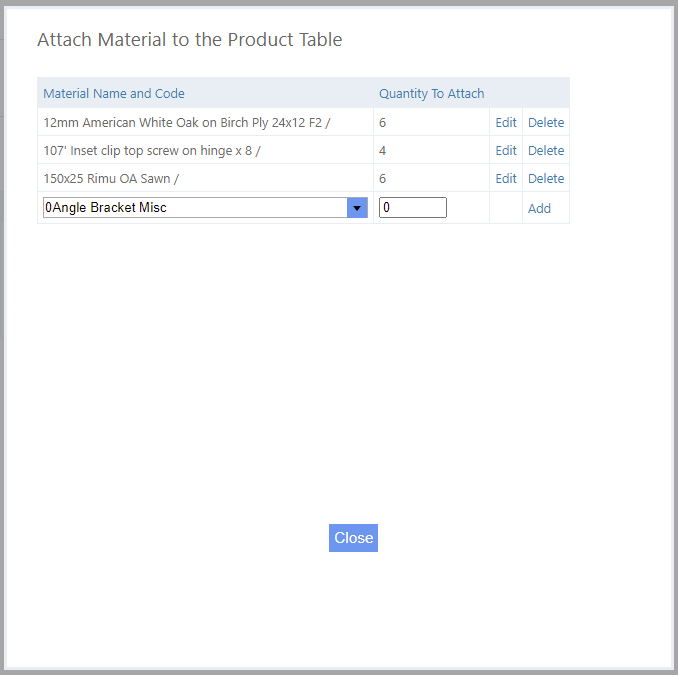Select the 107' Inset clip top hinge name
This screenshot has height=675, width=678.
[x=153, y=150]
